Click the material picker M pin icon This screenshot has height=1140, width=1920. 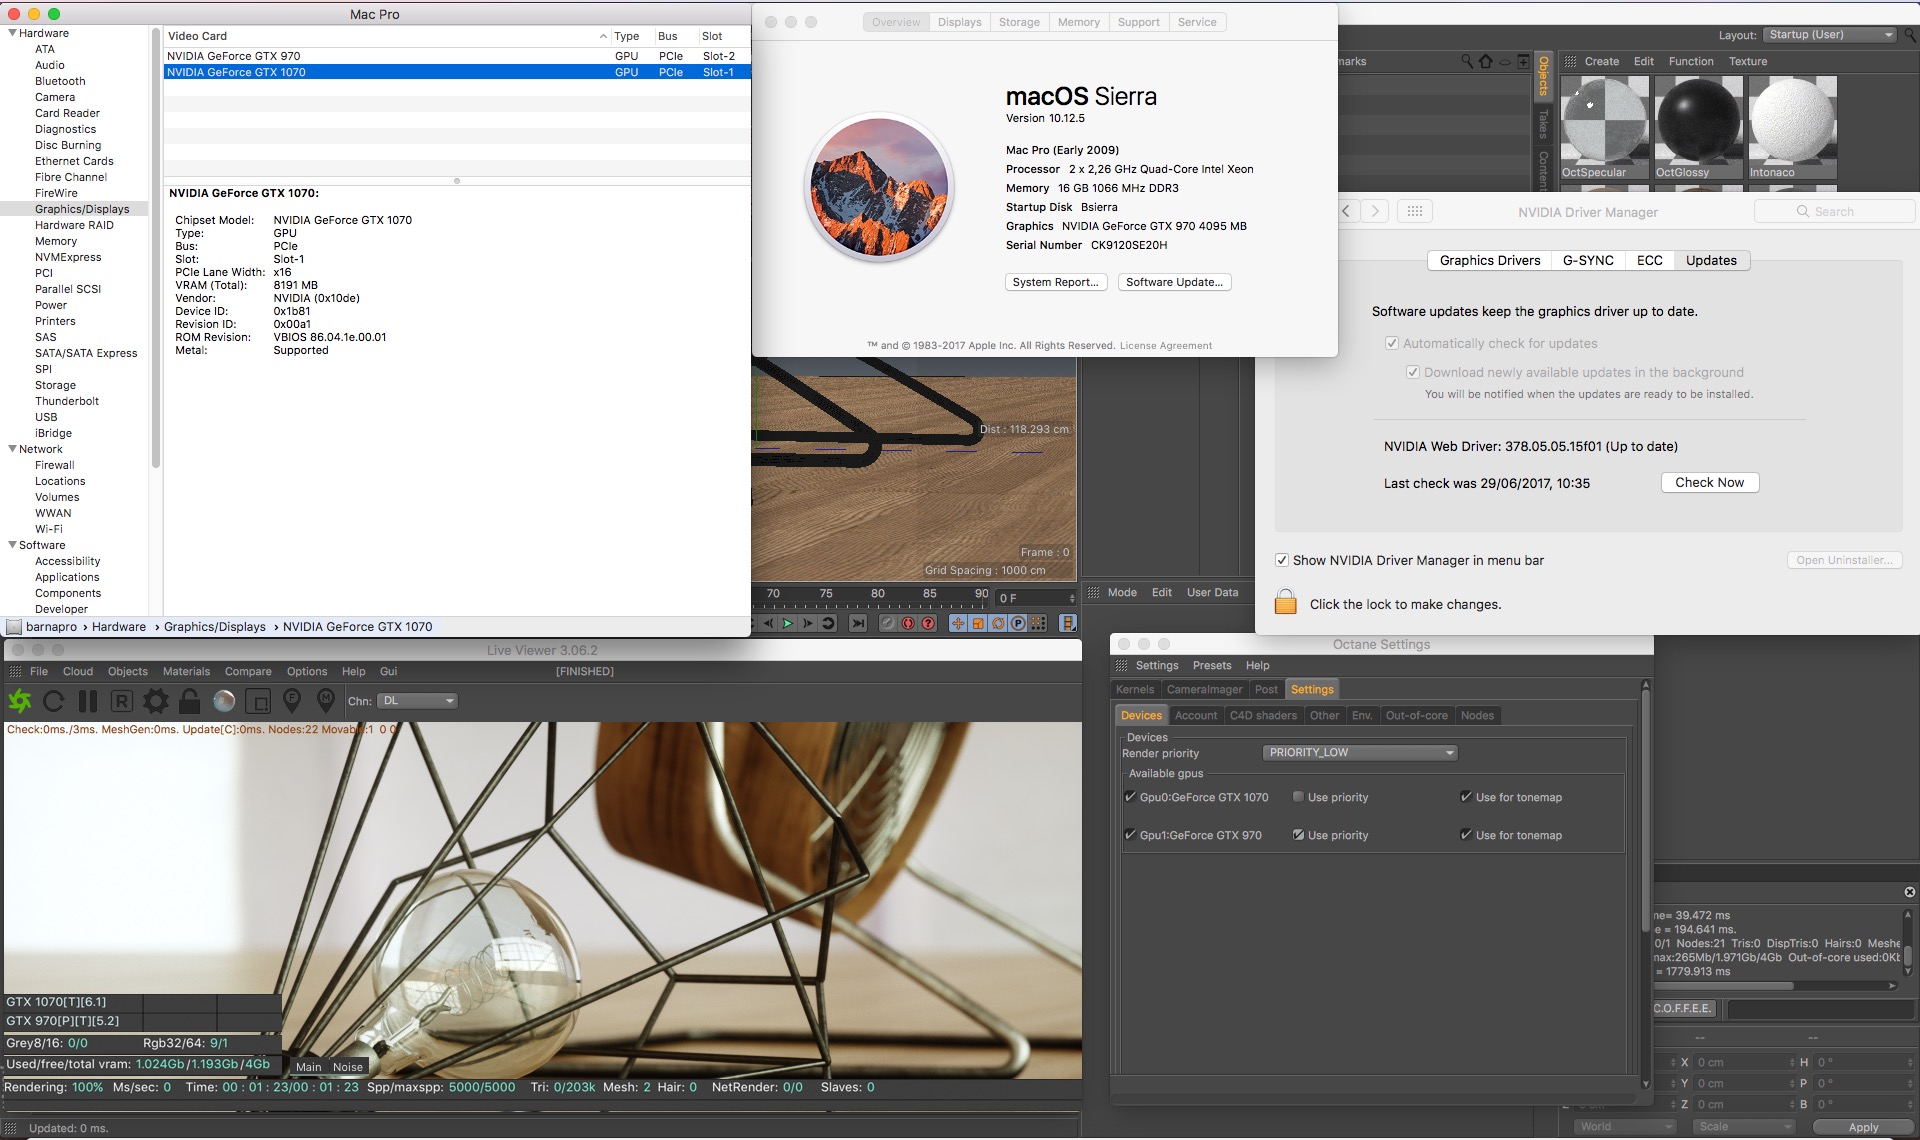pyautogui.click(x=326, y=700)
